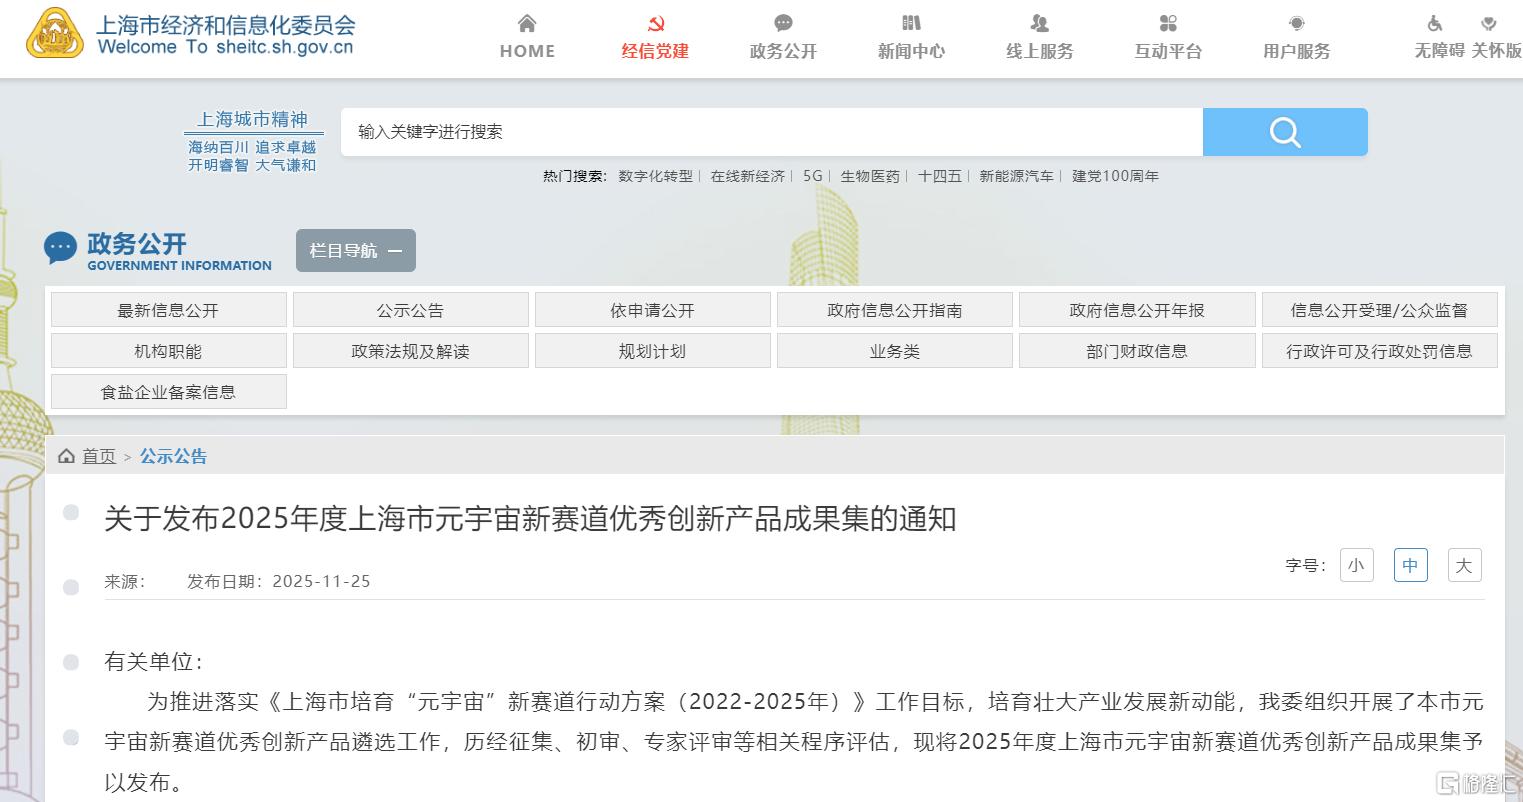Open the 新闻中心 books icon
1523x802 pixels.
911,23
